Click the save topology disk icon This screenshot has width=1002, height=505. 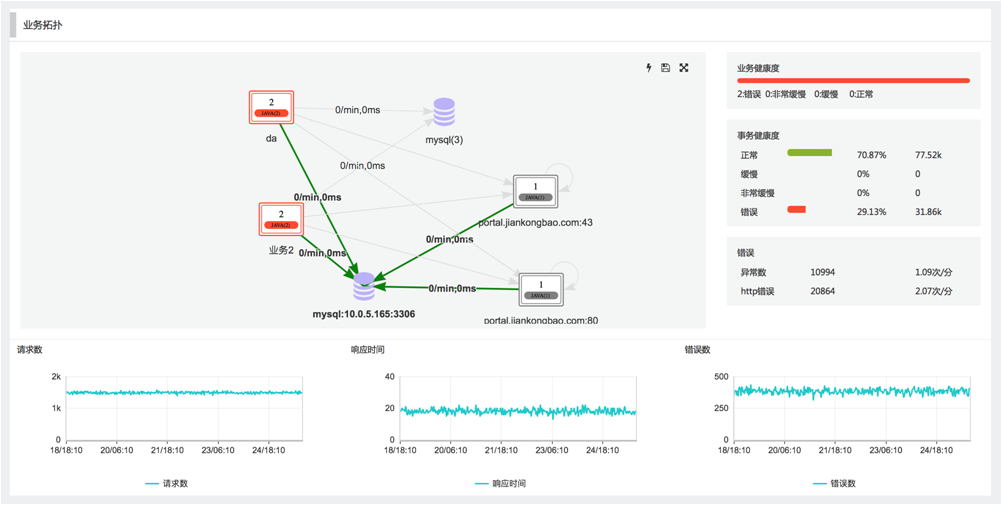tap(666, 68)
